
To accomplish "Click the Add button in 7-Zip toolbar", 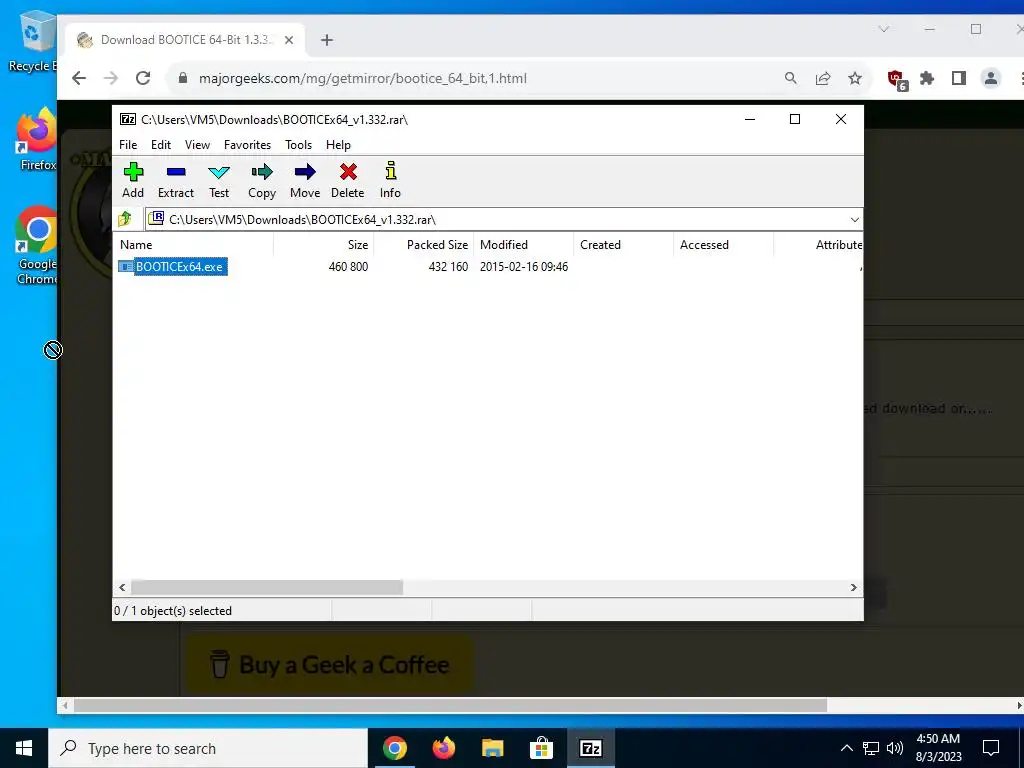I will pyautogui.click(x=133, y=180).
